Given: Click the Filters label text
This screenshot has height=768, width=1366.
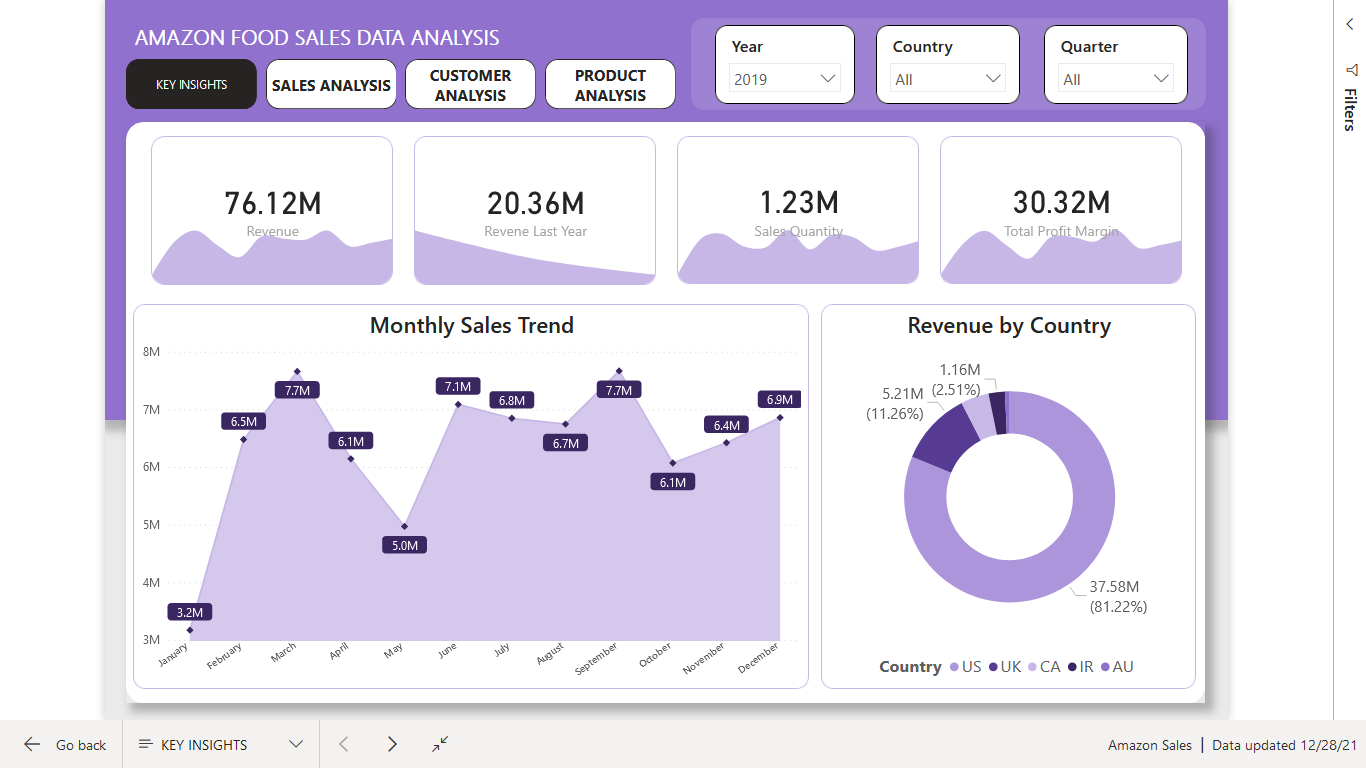Looking at the screenshot, I should click(x=1351, y=110).
